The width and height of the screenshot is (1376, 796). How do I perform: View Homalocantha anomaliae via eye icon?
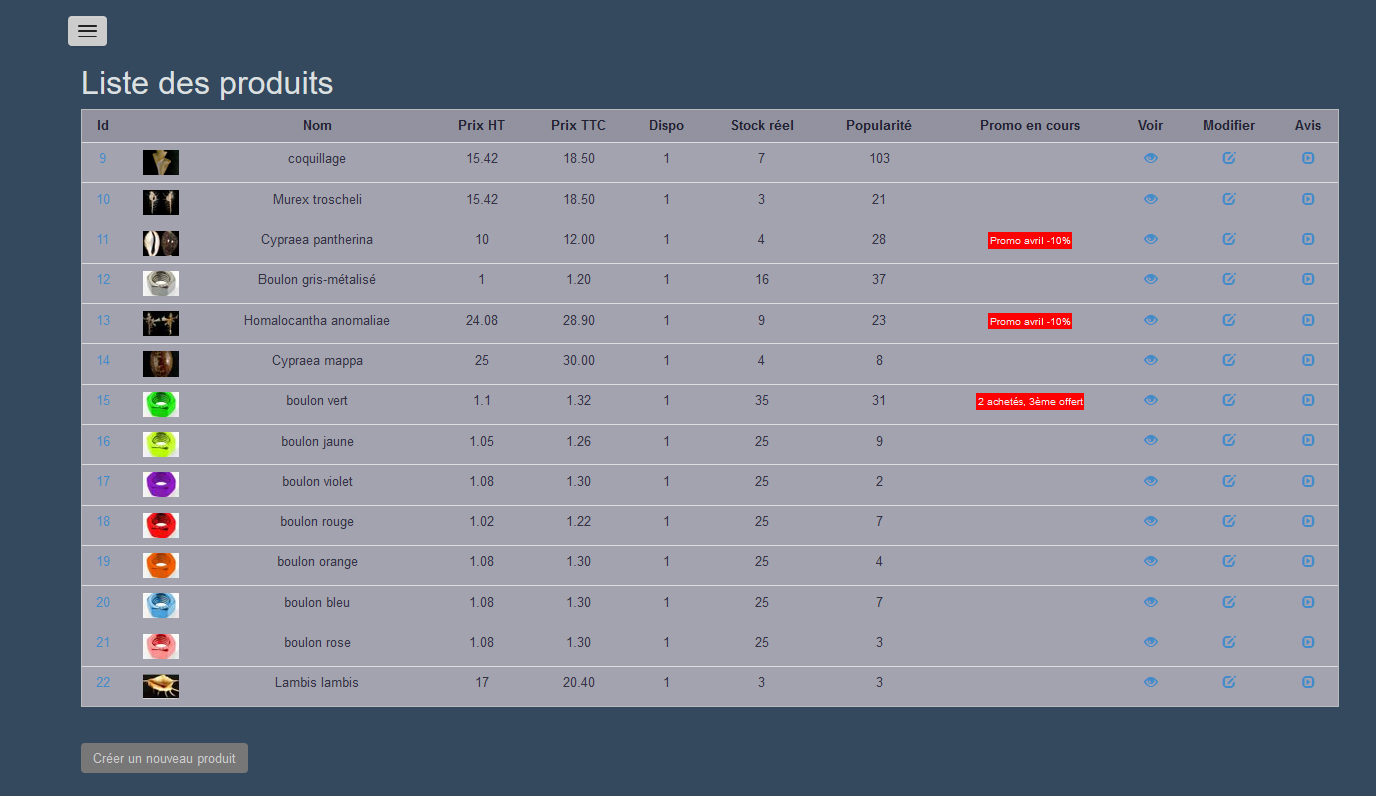(1151, 320)
